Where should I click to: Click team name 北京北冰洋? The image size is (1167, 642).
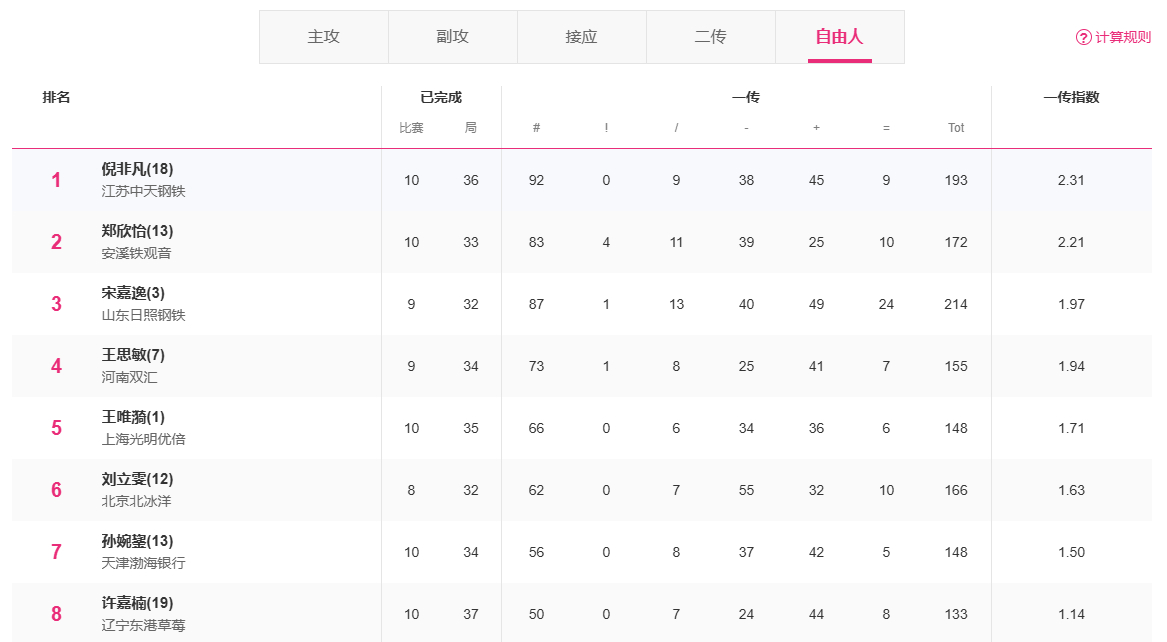coord(136,501)
